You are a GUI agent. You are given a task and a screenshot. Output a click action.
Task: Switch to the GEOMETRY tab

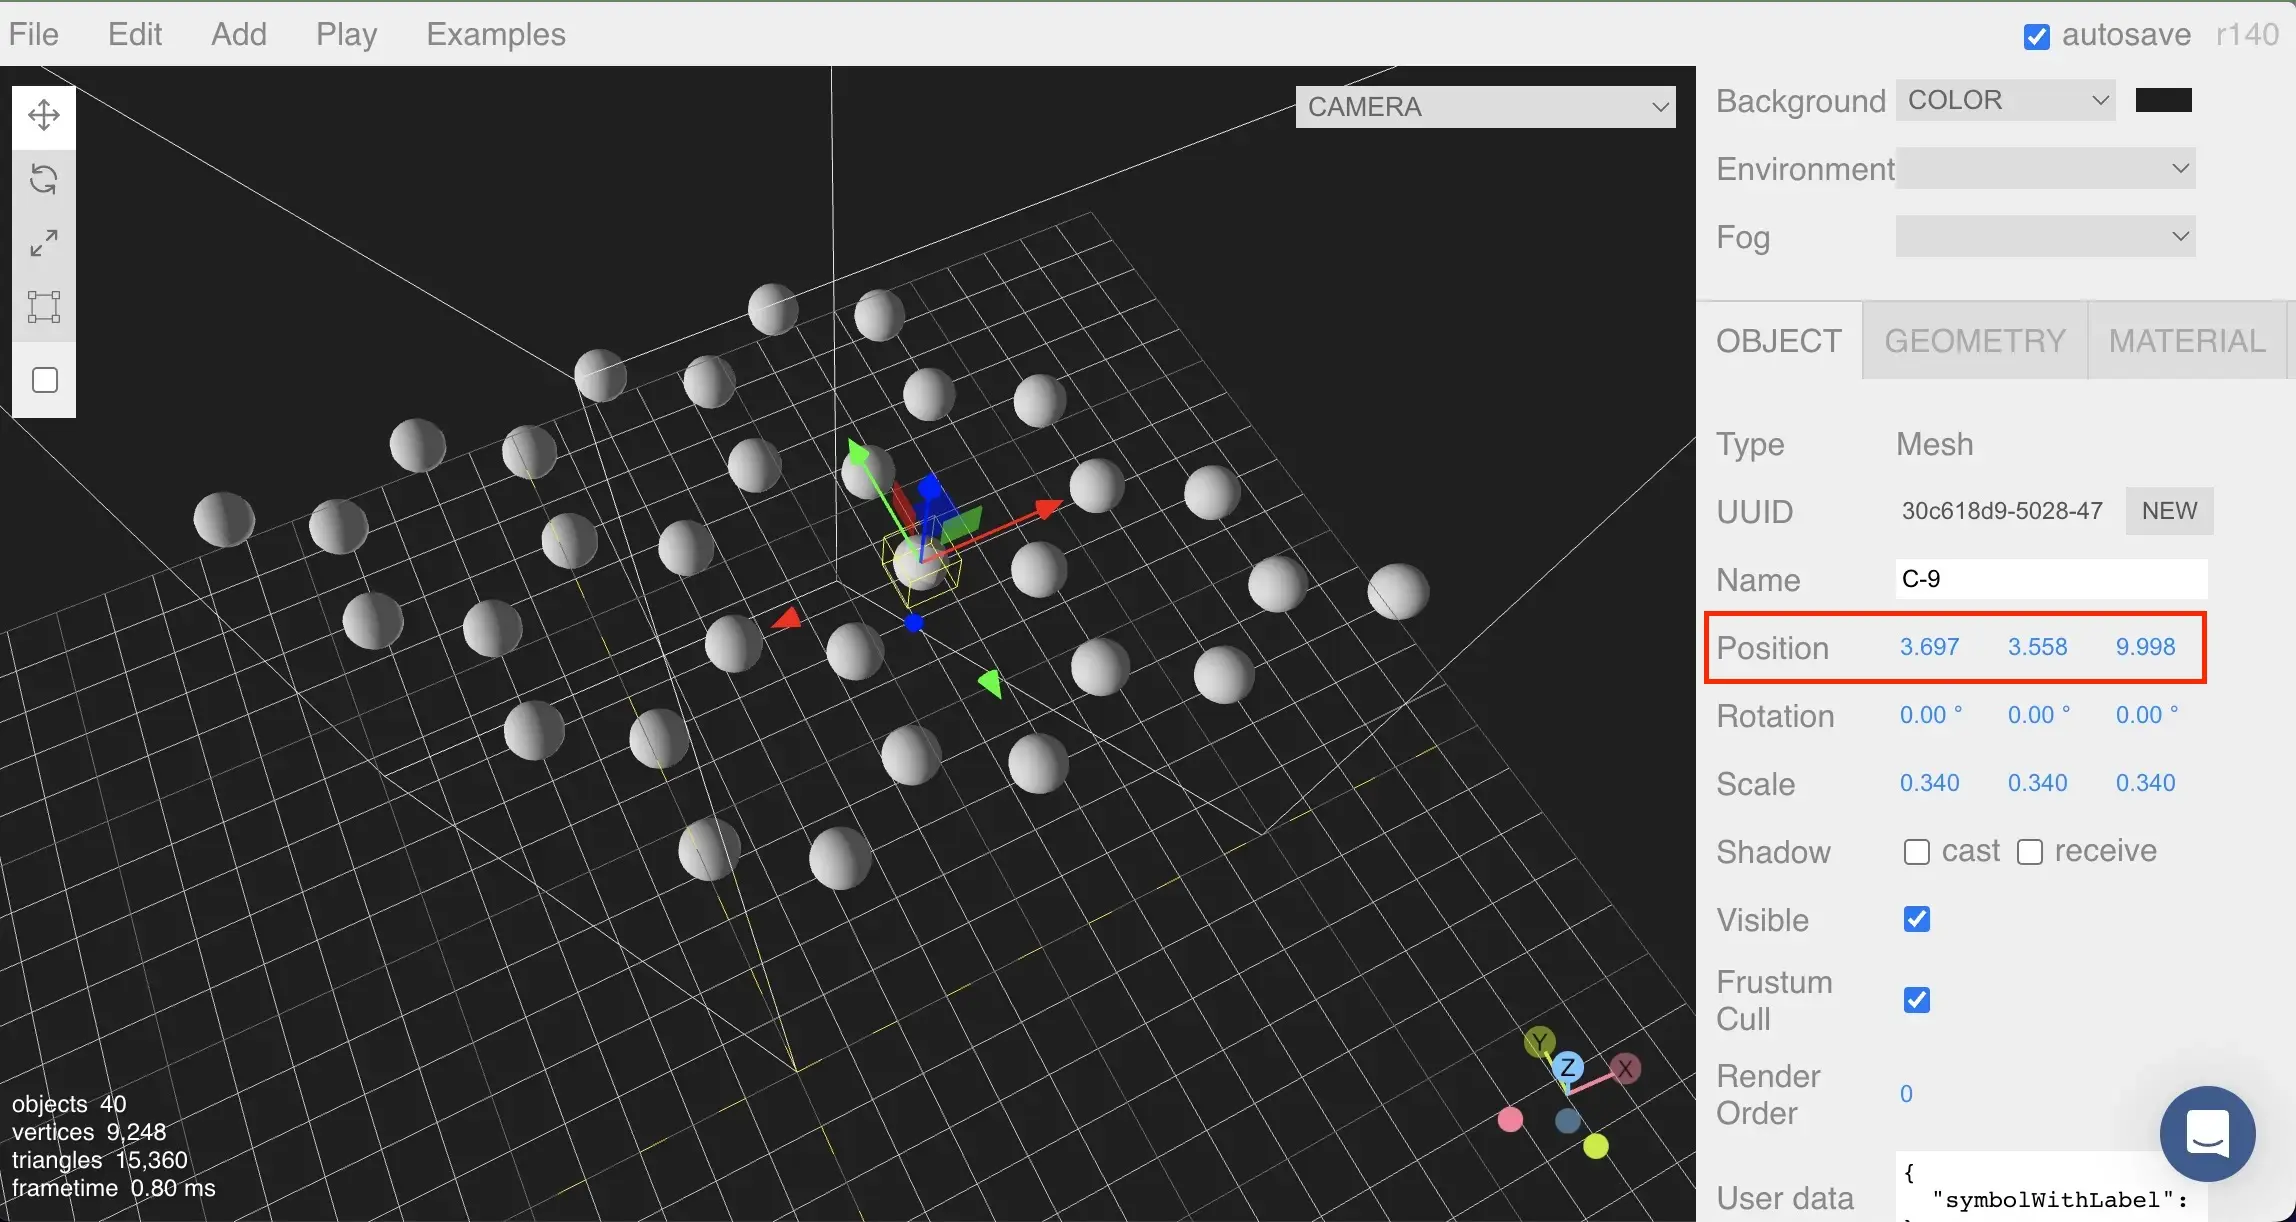point(1975,340)
